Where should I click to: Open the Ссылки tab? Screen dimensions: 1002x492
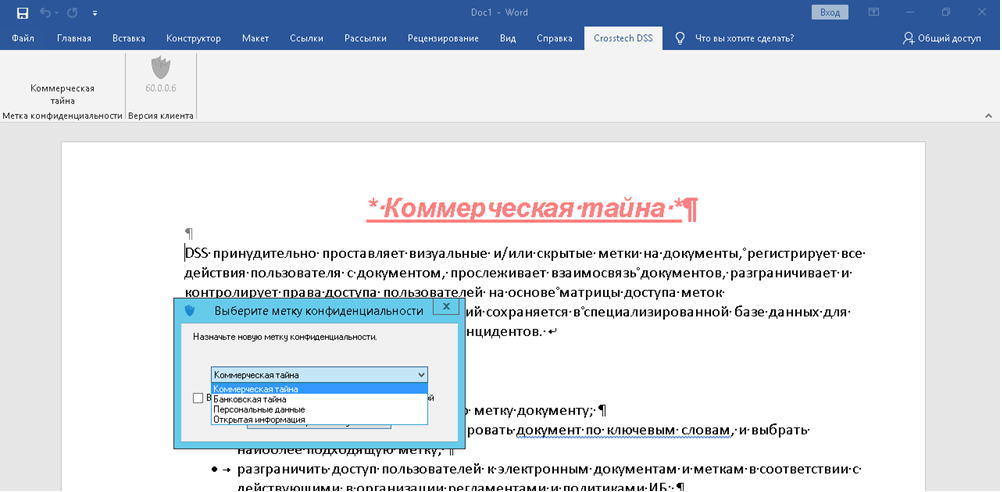(x=307, y=38)
